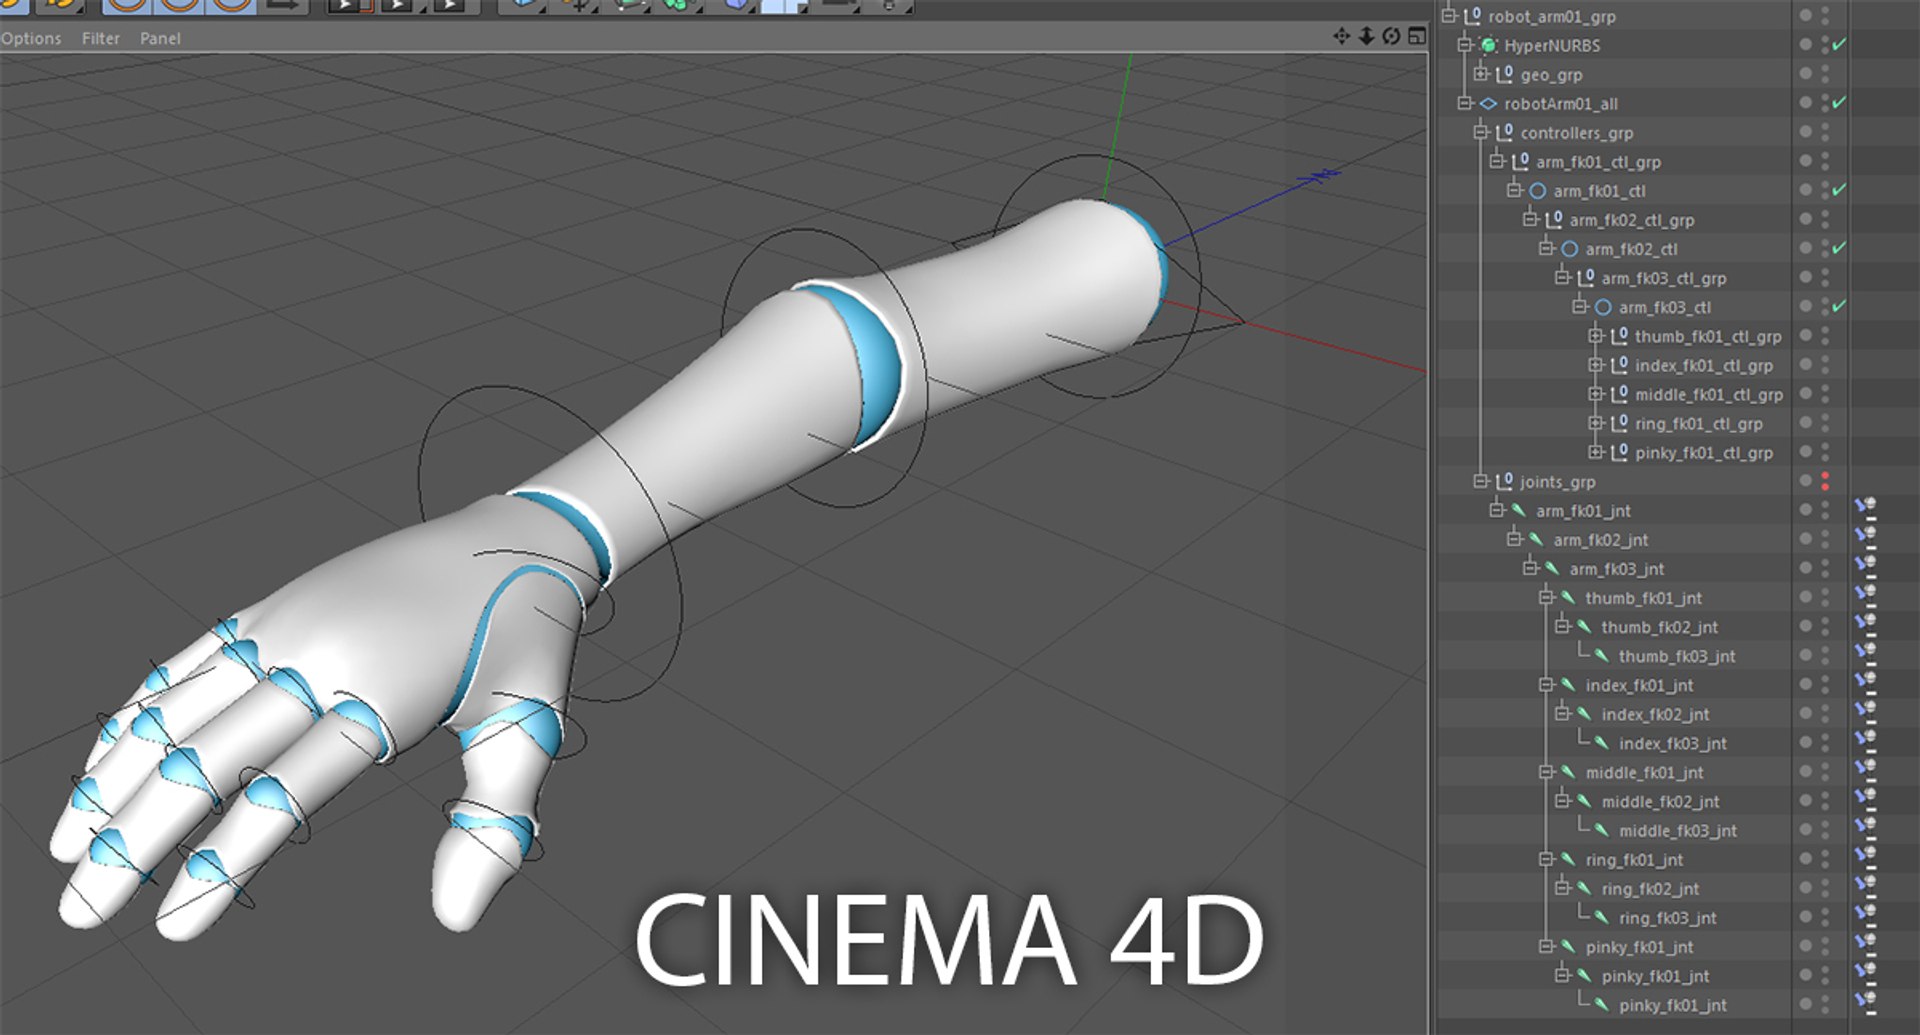Click the joint icon beside index_fk03_jnt
The height and width of the screenshot is (1035, 1920).
pyautogui.click(x=1602, y=743)
